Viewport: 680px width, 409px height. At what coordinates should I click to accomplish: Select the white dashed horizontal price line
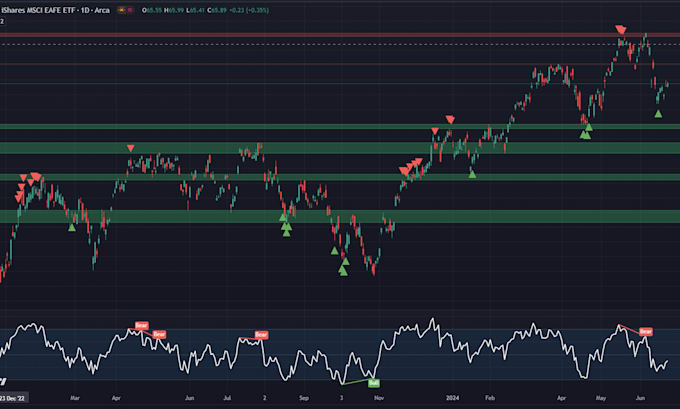click(x=340, y=46)
